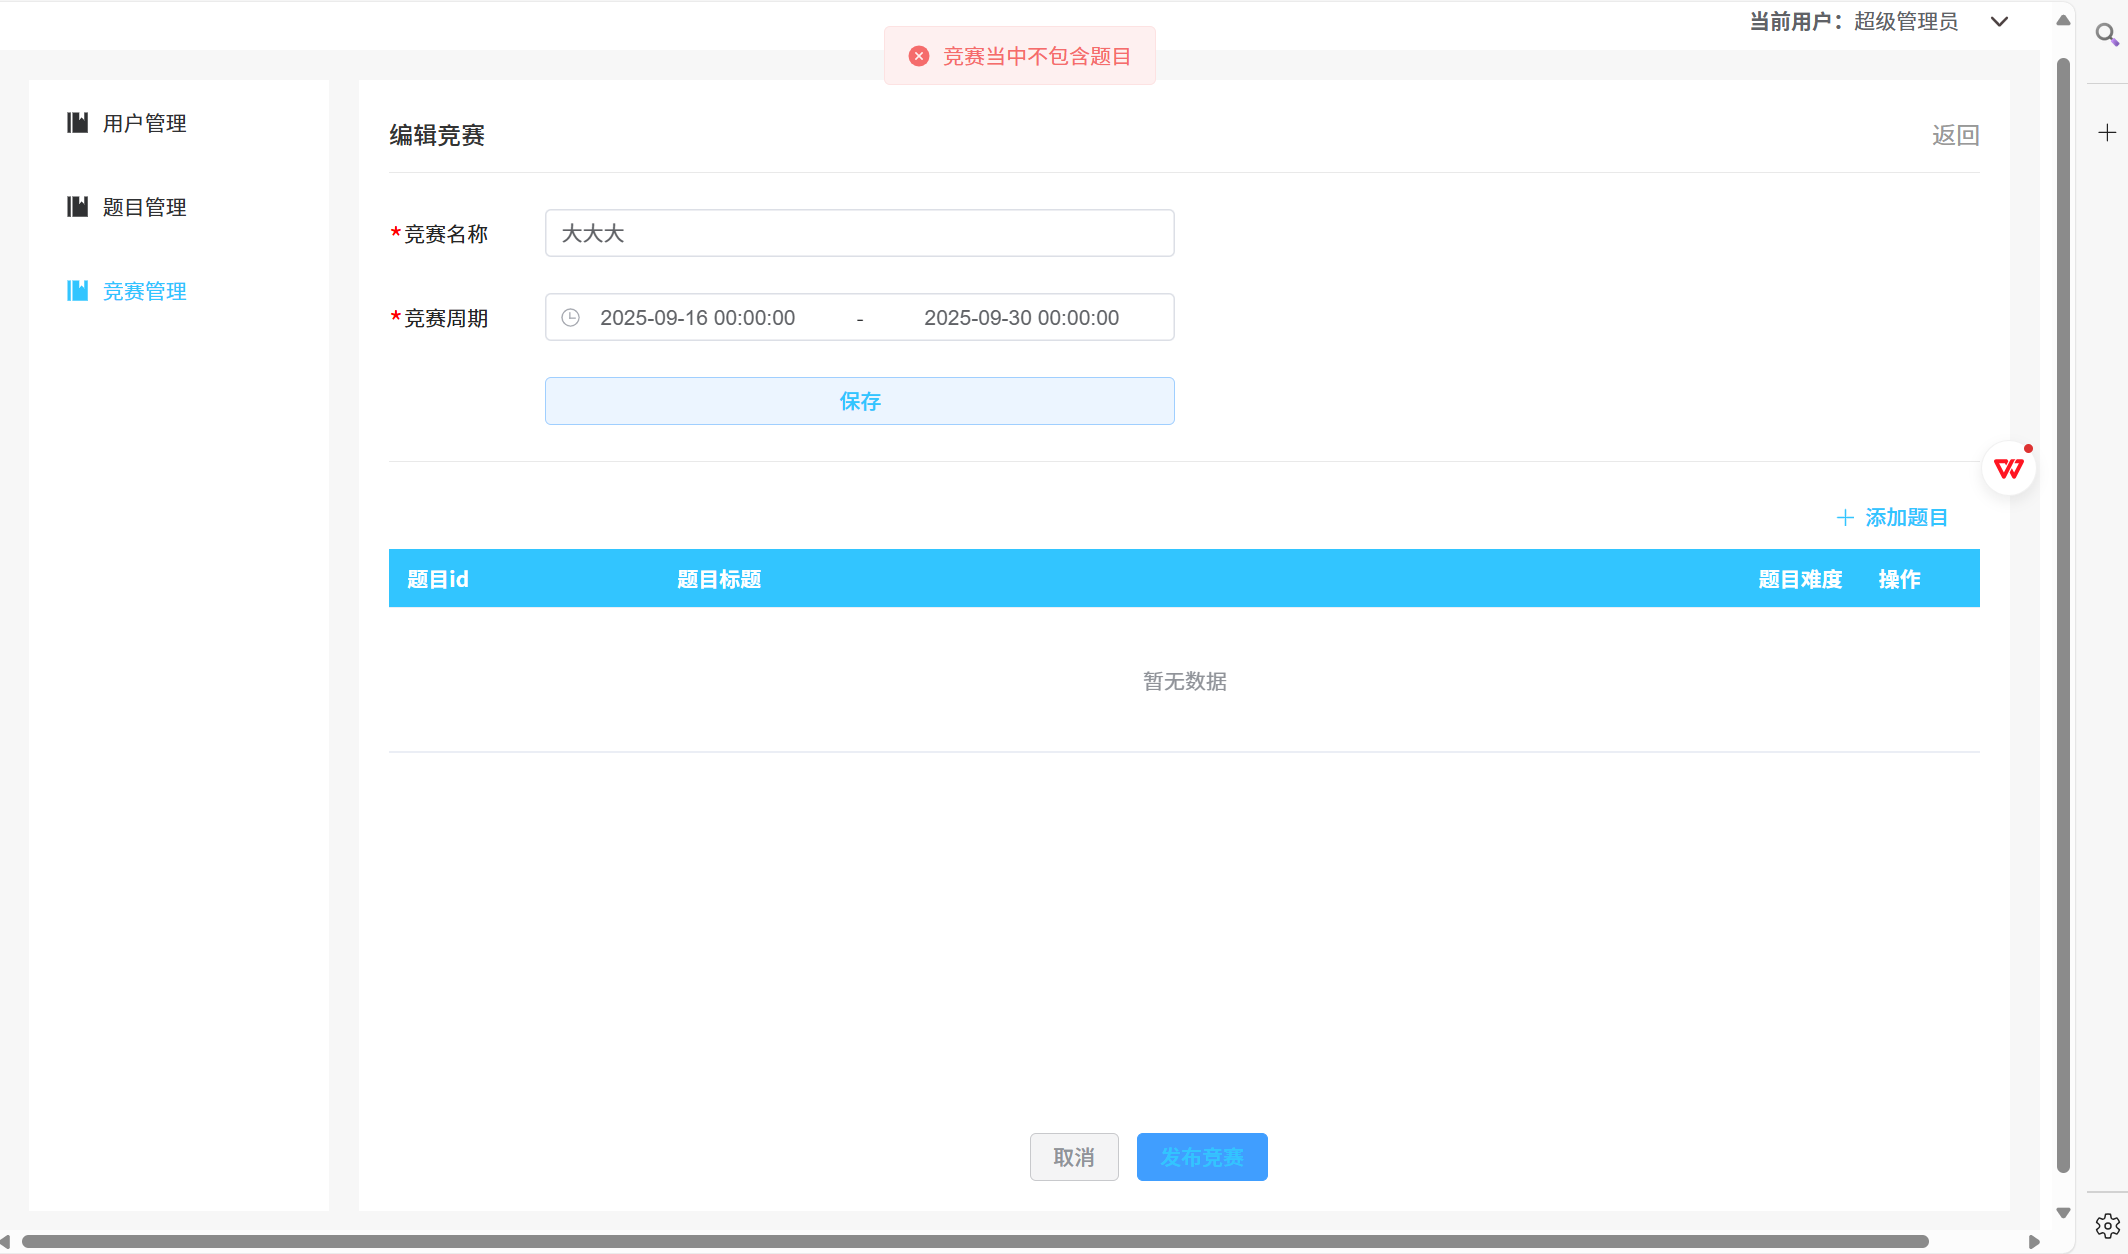Click the red WPS floating icon
This screenshot has height=1254, width=2128.
2008,468
